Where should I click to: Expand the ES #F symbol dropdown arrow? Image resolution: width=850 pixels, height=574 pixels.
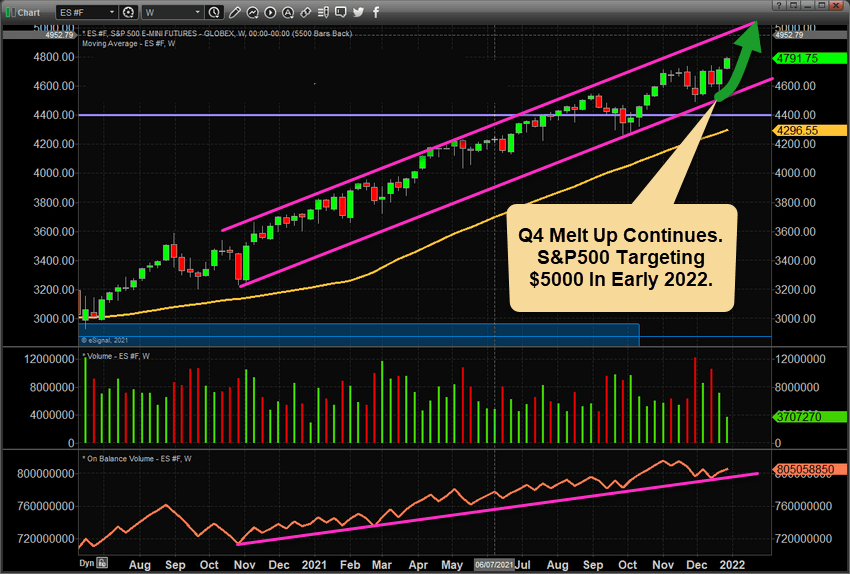112,12
